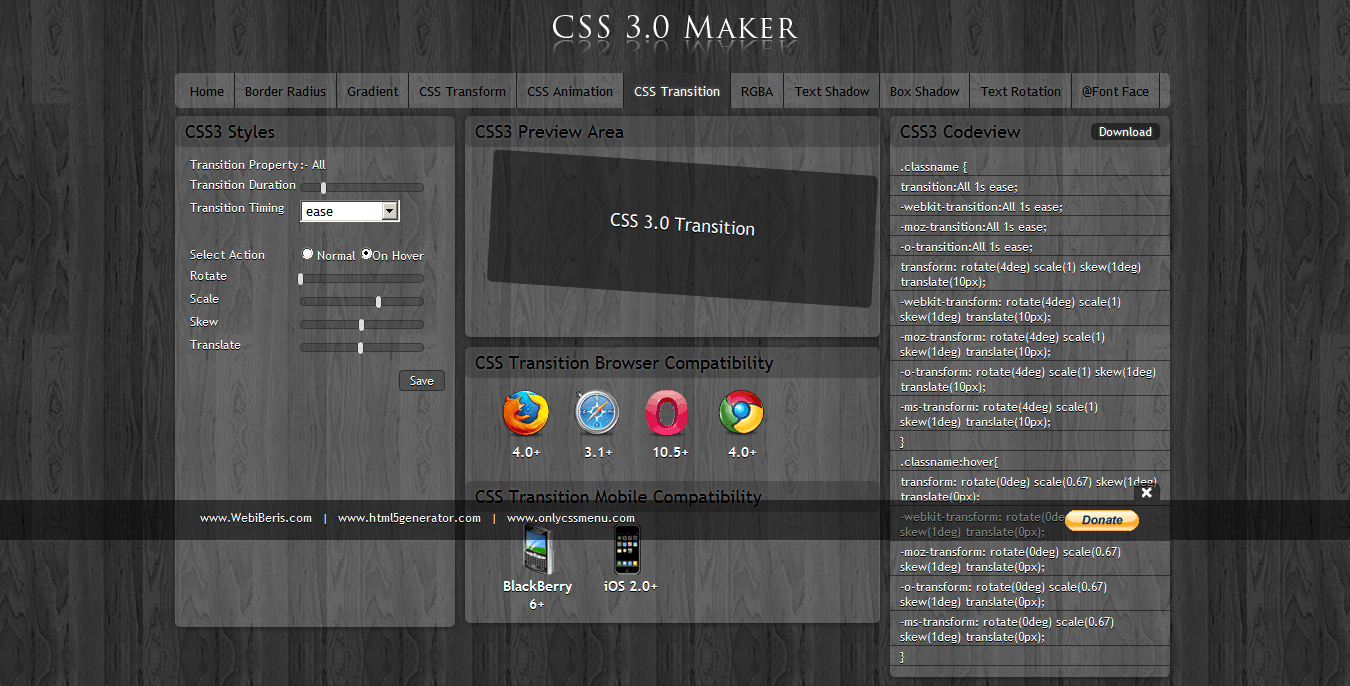Click the yellow Donate button

tap(1102, 520)
